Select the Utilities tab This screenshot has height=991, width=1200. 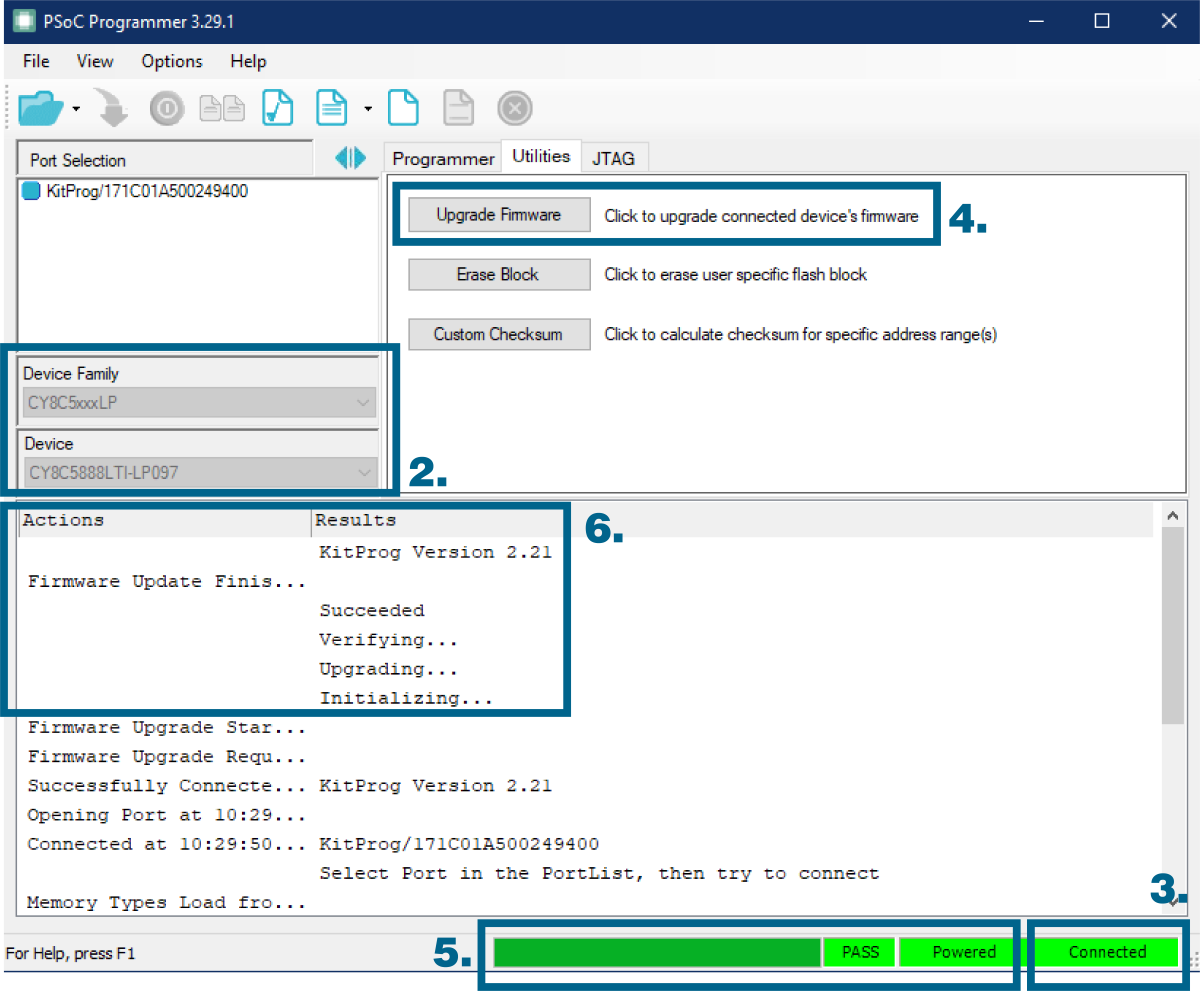point(541,156)
